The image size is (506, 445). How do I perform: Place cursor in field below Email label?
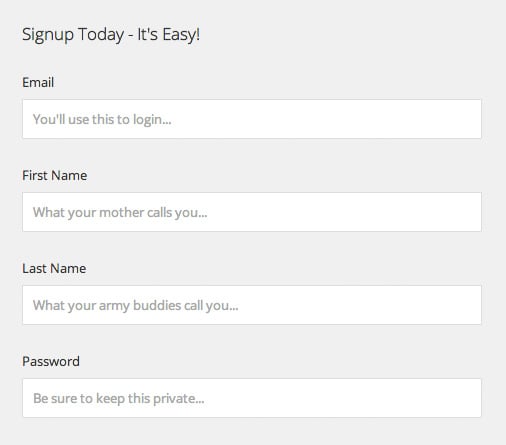pos(252,119)
